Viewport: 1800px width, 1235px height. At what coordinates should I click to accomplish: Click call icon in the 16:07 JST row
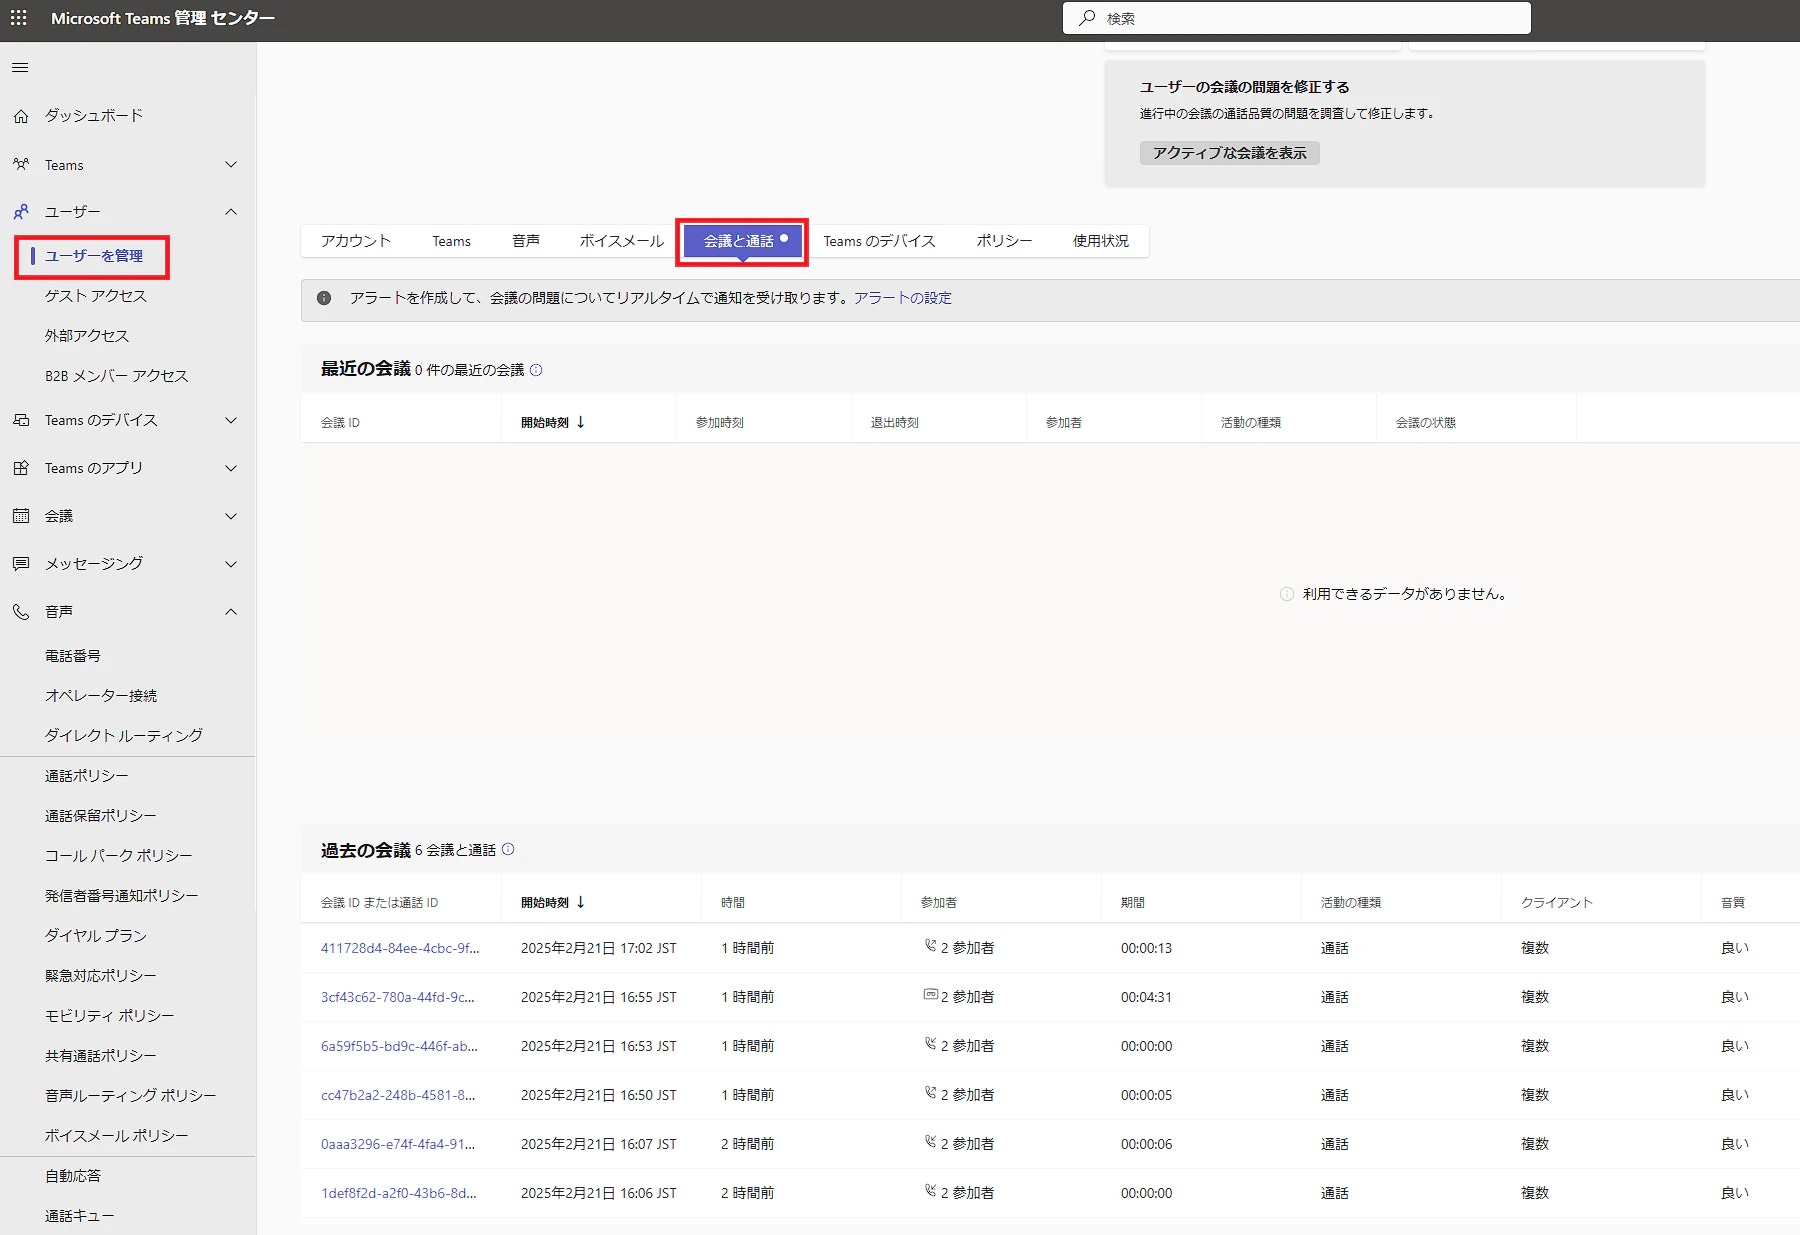[x=930, y=1141]
